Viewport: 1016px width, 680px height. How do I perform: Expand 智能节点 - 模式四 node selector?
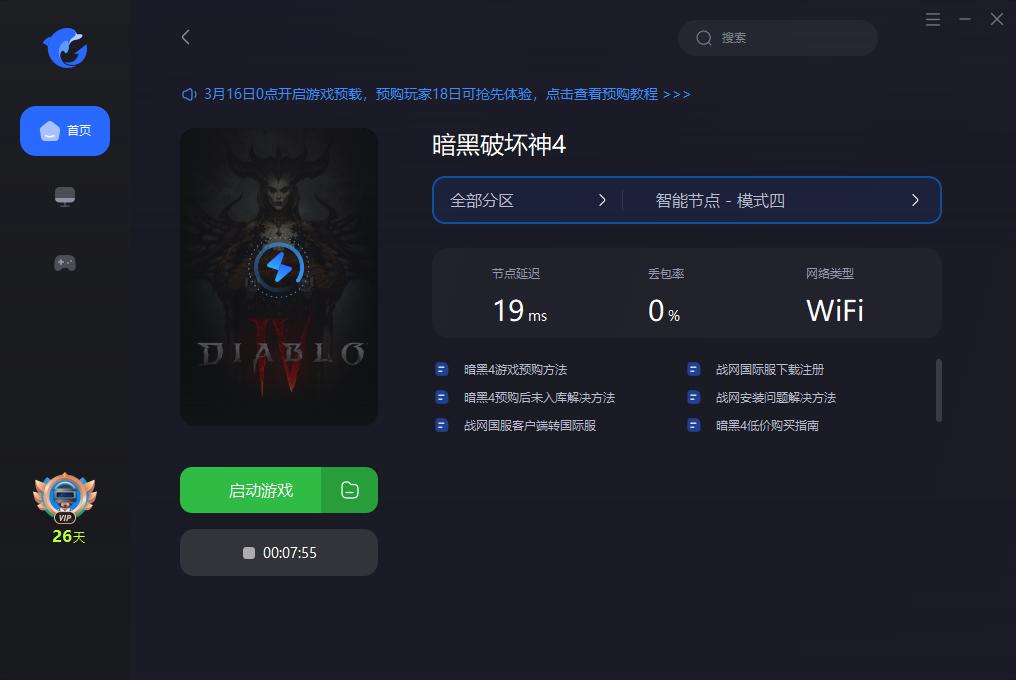pos(783,200)
